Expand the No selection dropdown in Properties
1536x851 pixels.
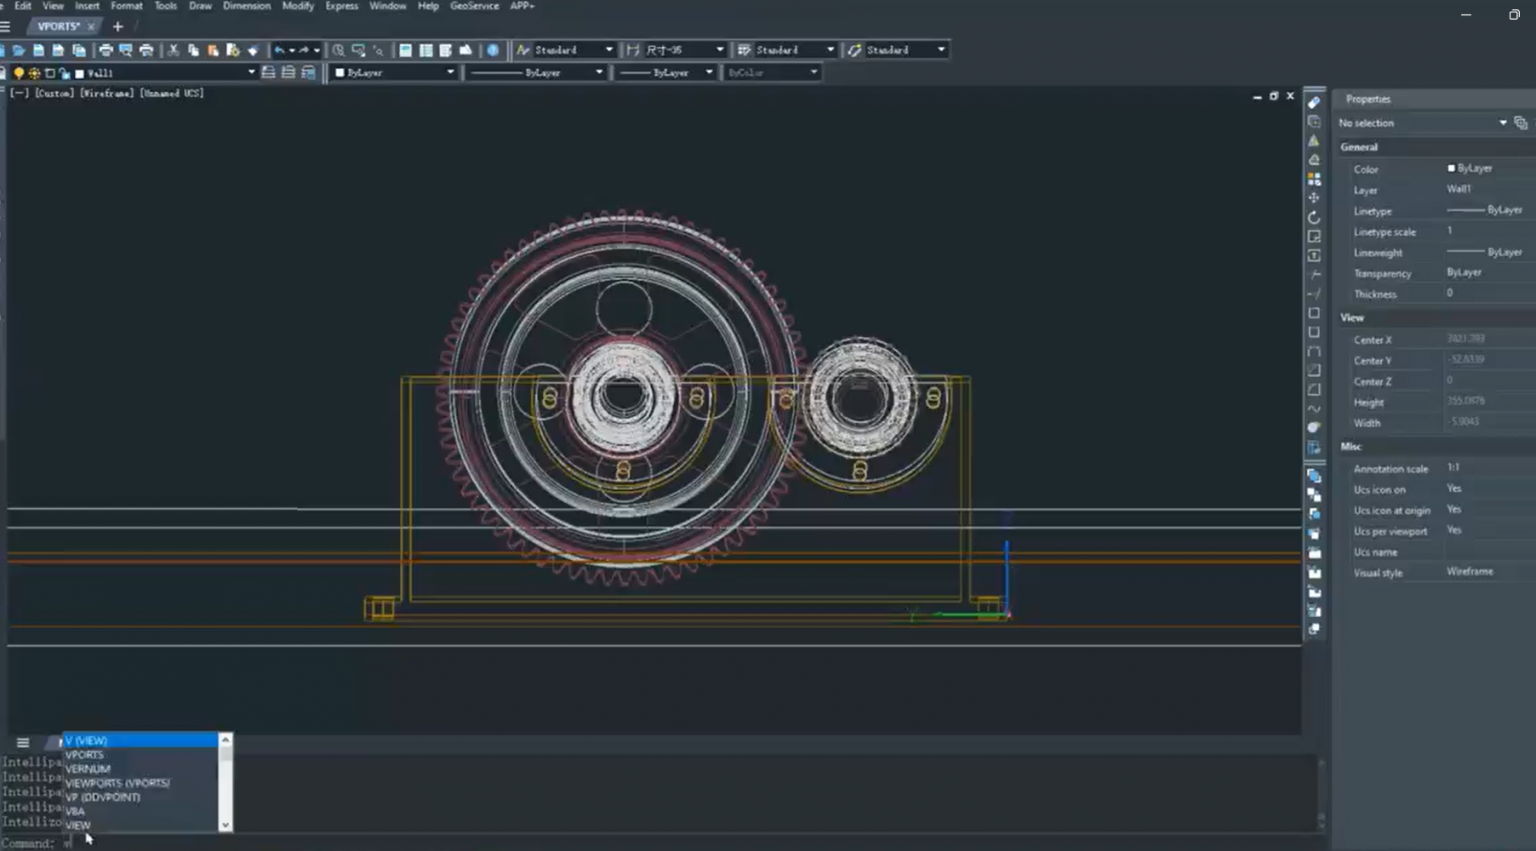1502,123
